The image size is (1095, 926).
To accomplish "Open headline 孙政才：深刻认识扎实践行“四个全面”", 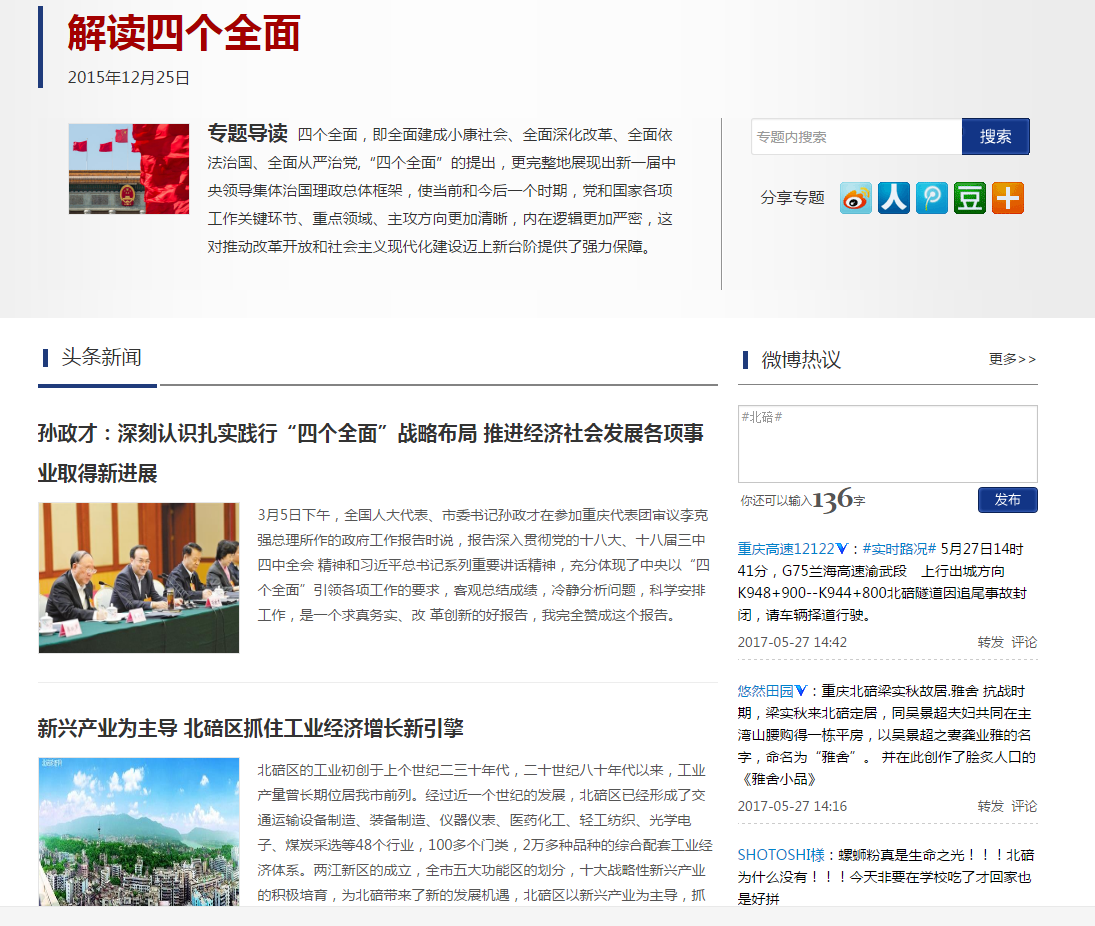I will (371, 453).
